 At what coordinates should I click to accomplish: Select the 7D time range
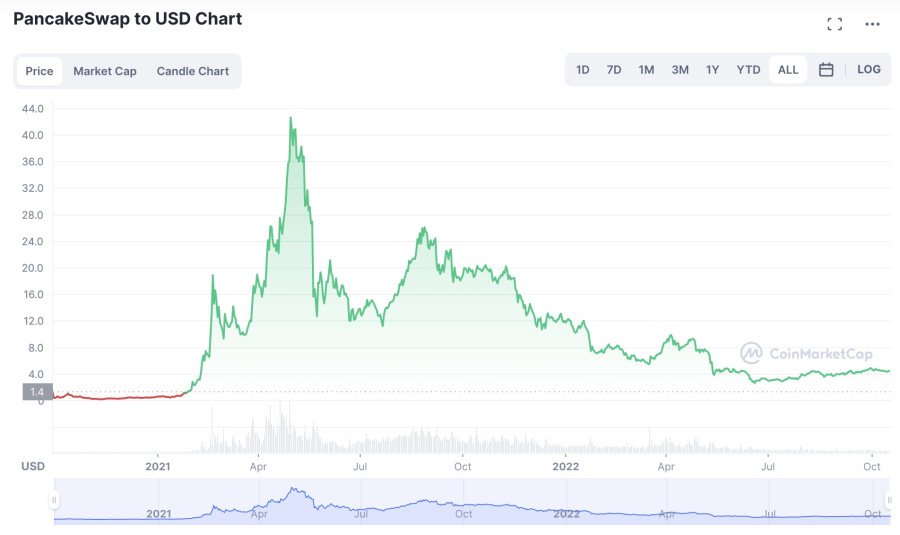click(614, 70)
